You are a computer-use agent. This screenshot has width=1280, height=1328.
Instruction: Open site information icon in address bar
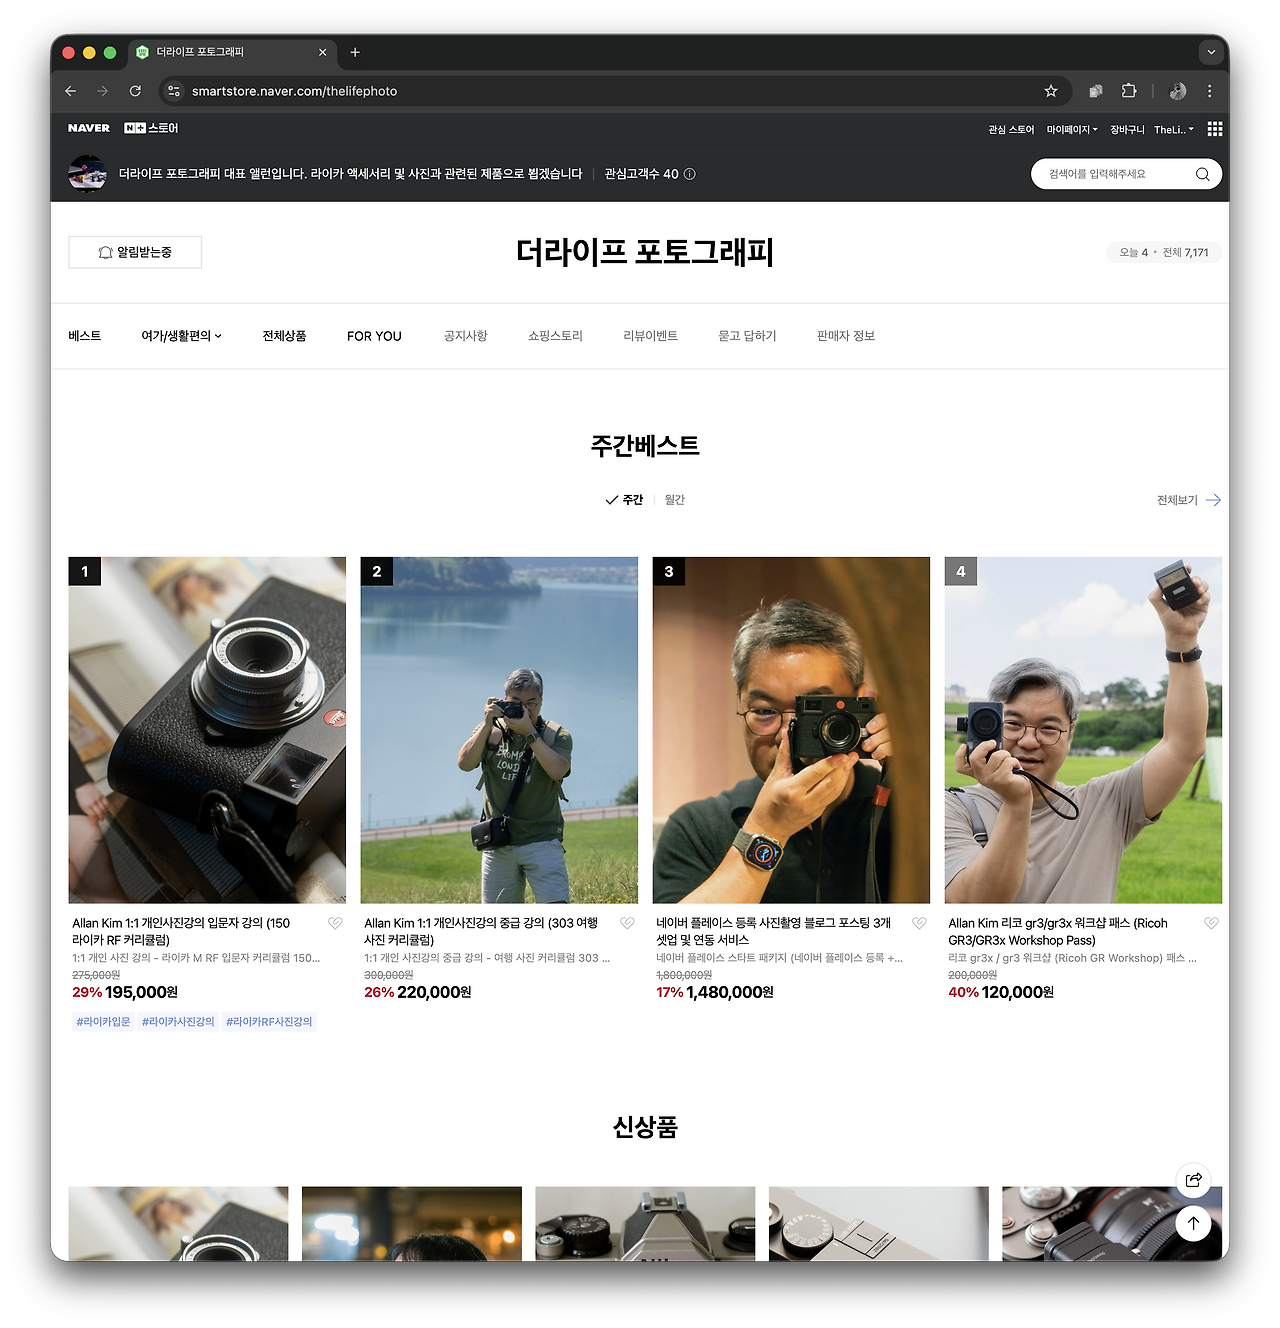pos(174,91)
